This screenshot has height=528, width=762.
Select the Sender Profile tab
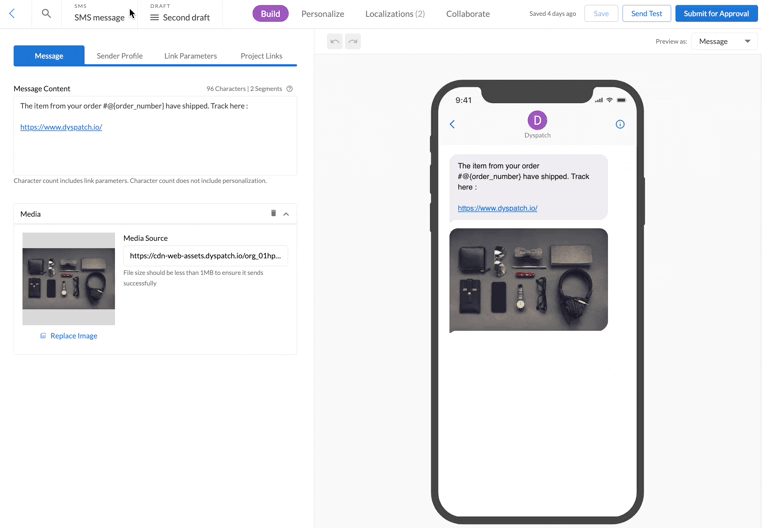[x=120, y=55]
